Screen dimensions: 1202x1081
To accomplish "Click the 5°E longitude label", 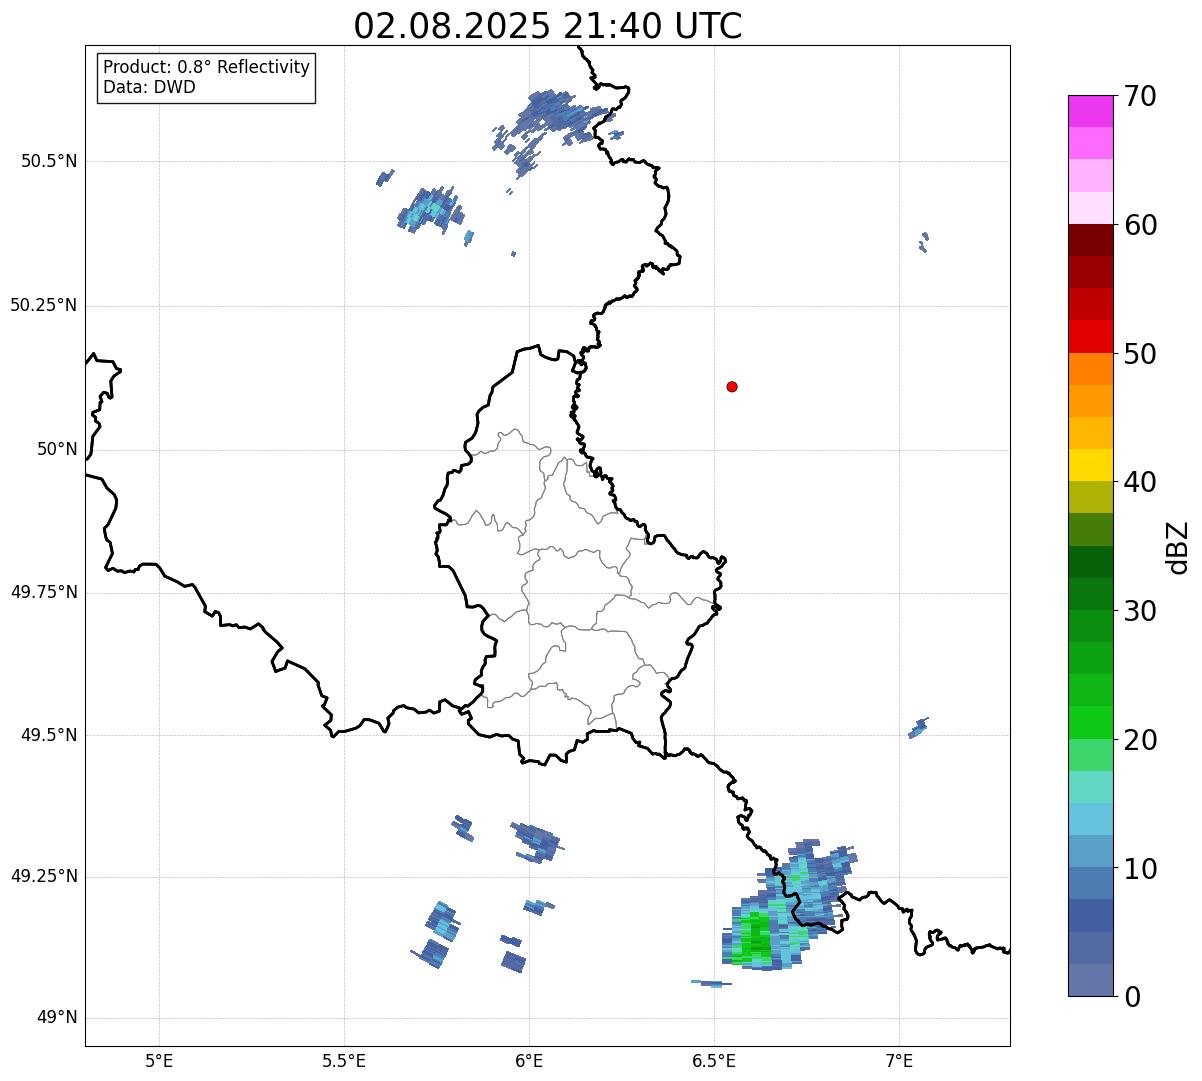I will tap(159, 1061).
